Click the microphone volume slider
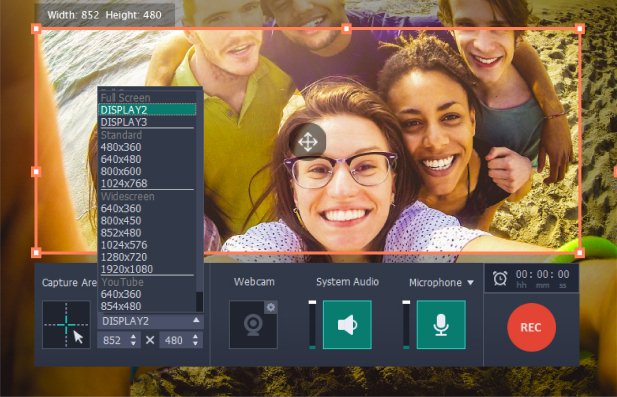Image resolution: width=617 pixels, height=397 pixels. 406,325
